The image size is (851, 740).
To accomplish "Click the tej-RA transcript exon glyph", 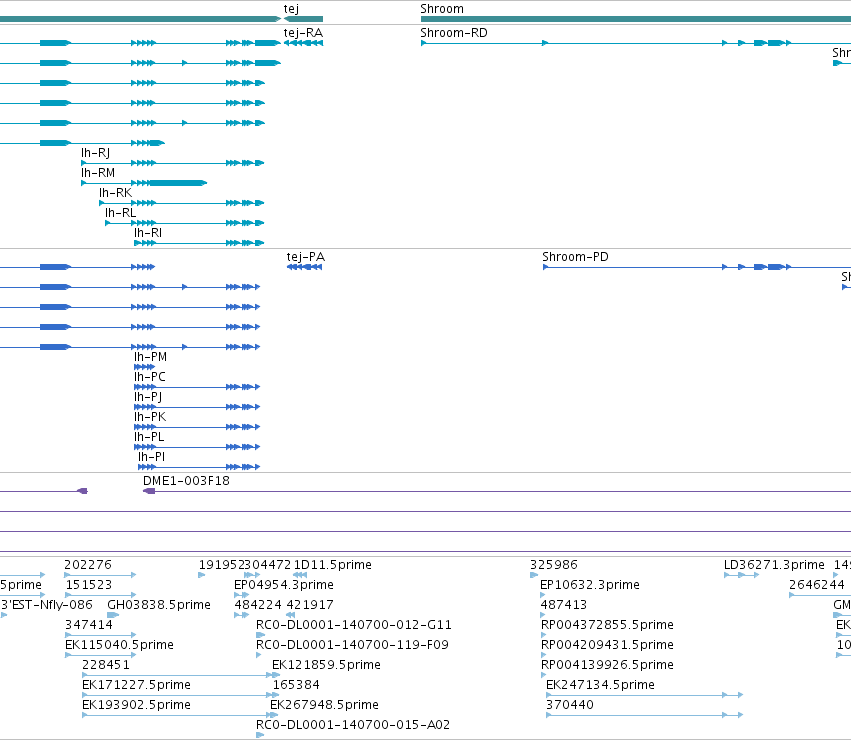I will [303, 43].
